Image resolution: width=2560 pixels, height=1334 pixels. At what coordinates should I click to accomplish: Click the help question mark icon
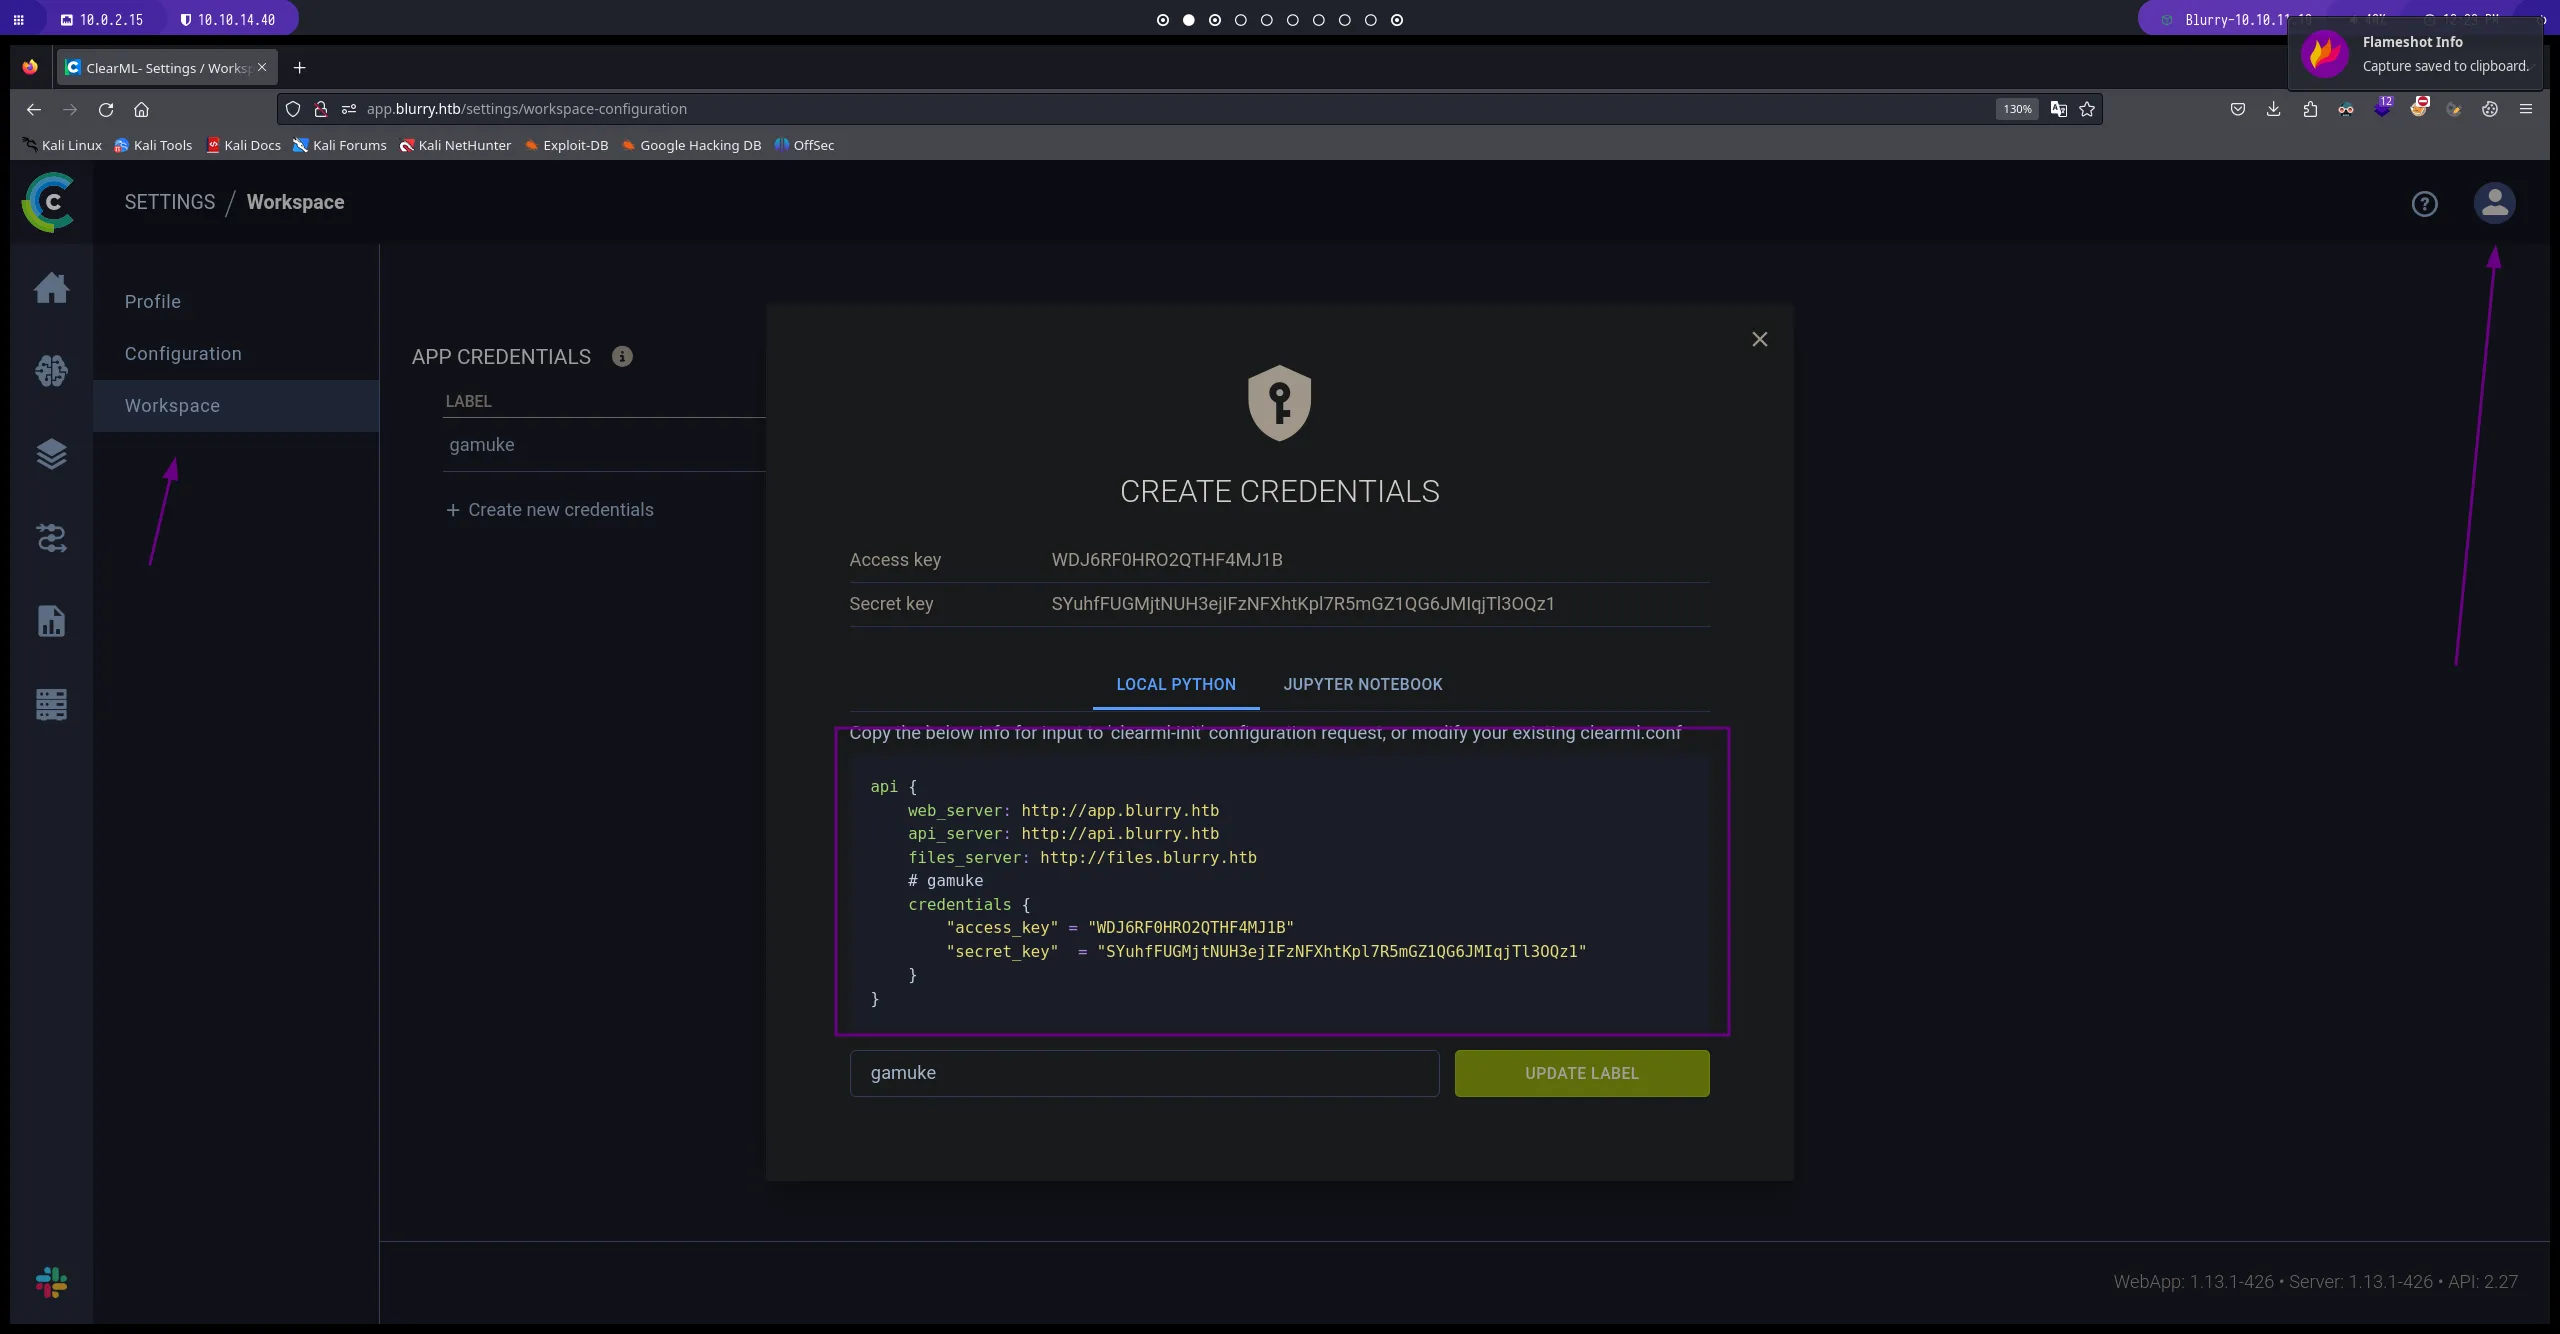(2424, 204)
